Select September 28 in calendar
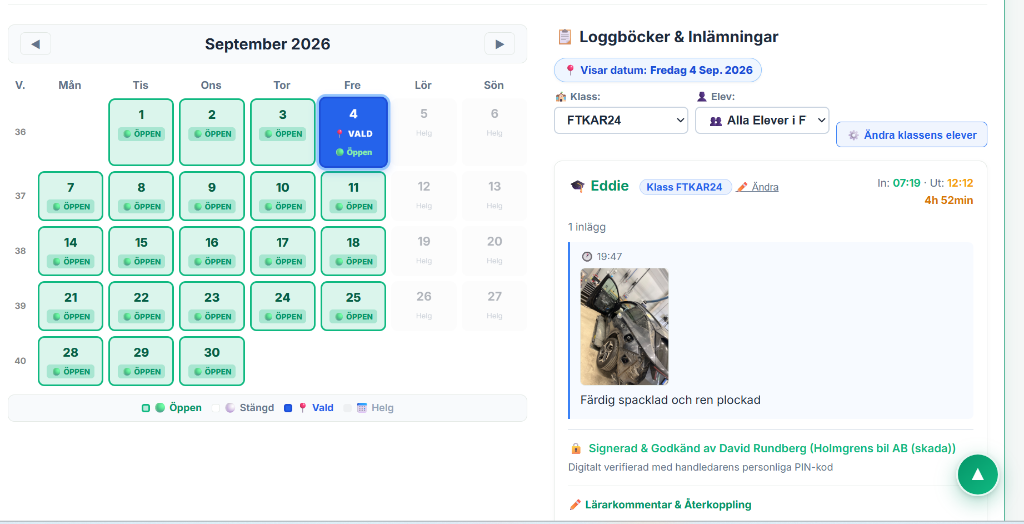 pyautogui.click(x=71, y=361)
